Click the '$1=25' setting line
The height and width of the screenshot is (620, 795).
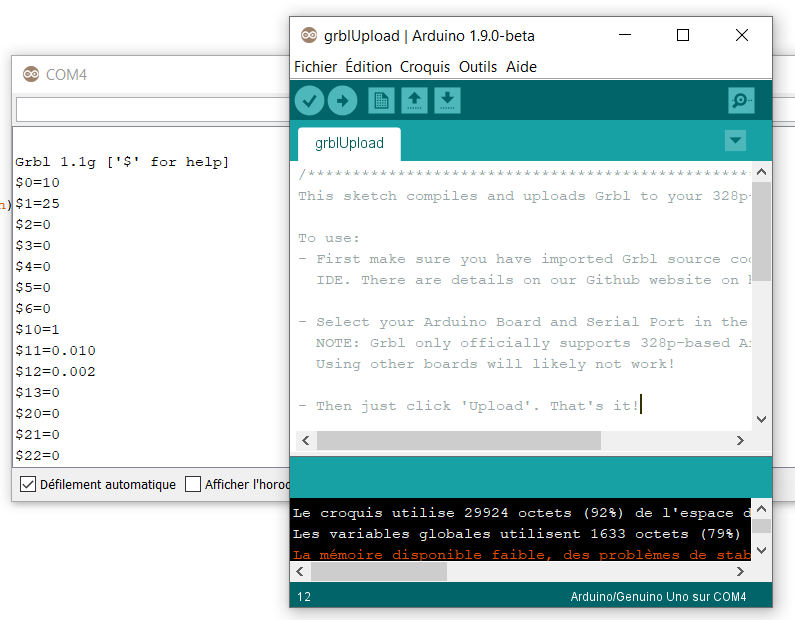pos(38,204)
